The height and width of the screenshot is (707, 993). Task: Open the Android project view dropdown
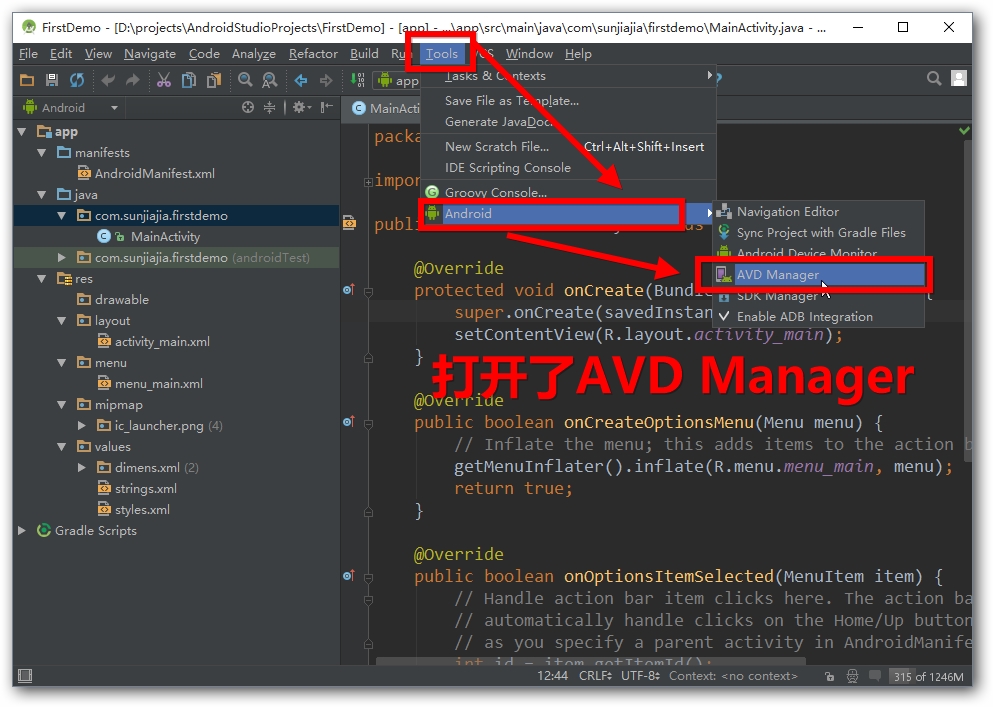(70, 108)
